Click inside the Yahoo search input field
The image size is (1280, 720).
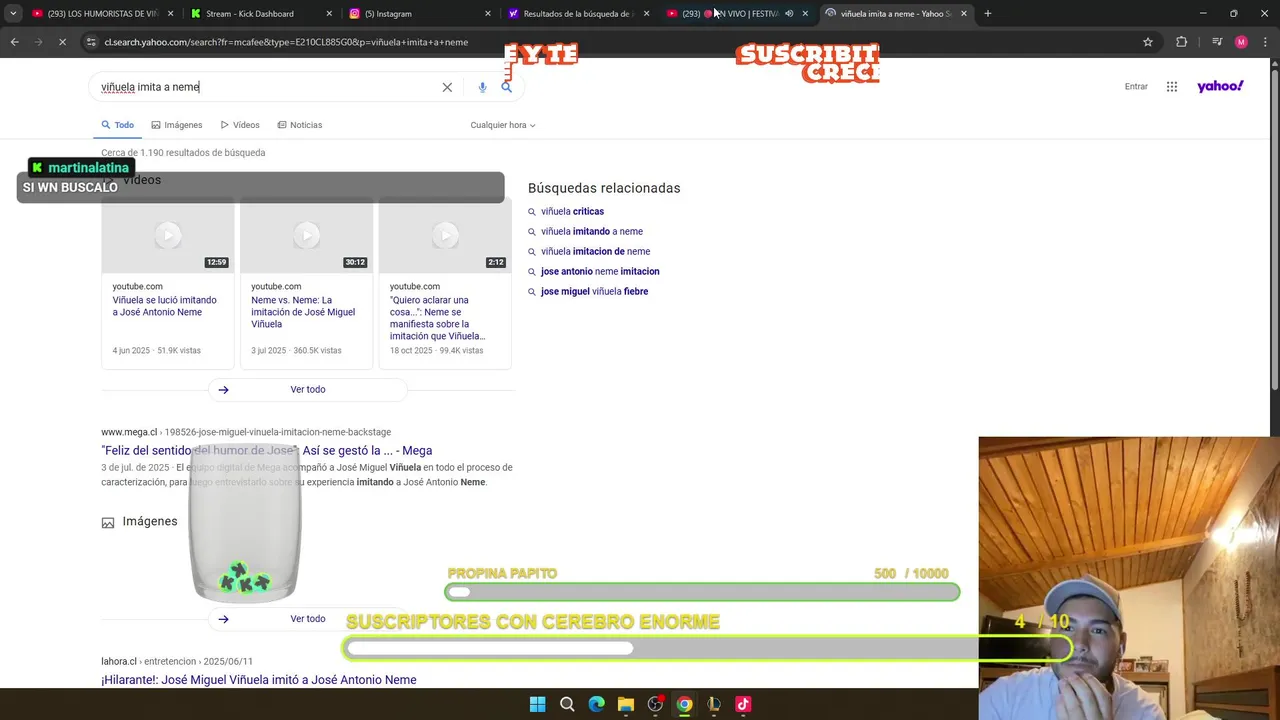(265, 87)
